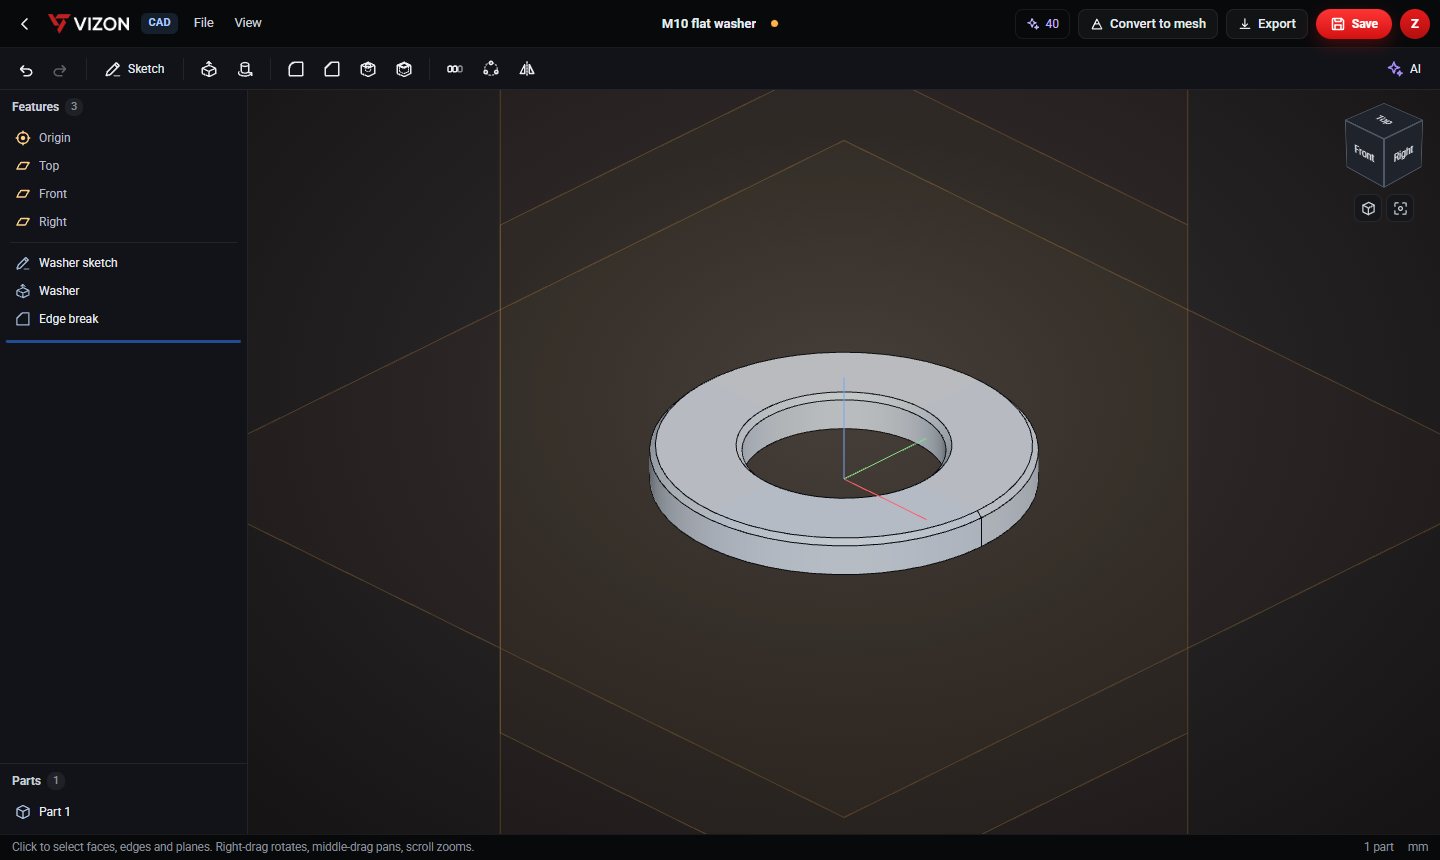Click the CAD mode badge
1440x860 pixels.
pyautogui.click(x=160, y=23)
